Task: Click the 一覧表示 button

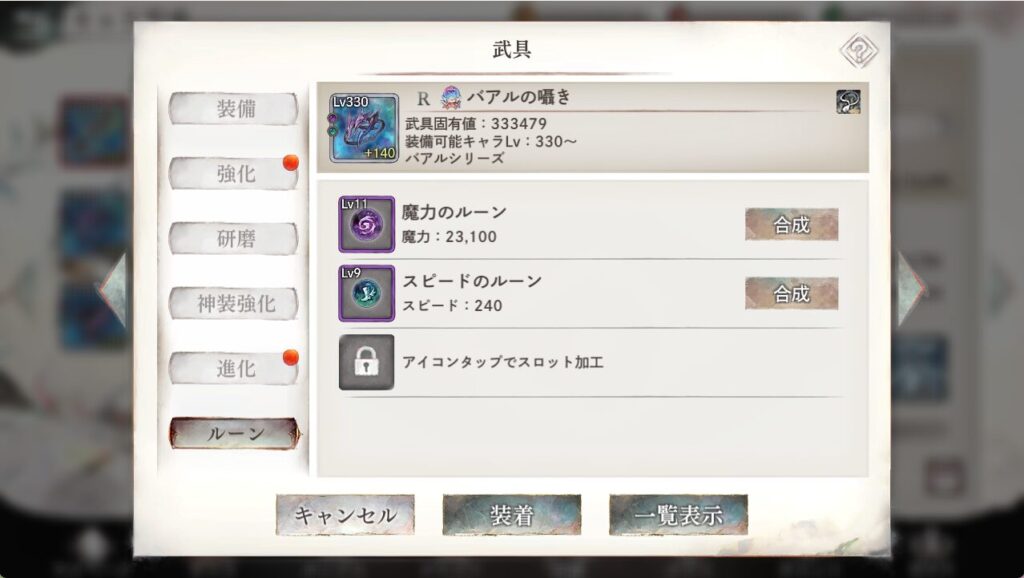Action: [x=679, y=515]
